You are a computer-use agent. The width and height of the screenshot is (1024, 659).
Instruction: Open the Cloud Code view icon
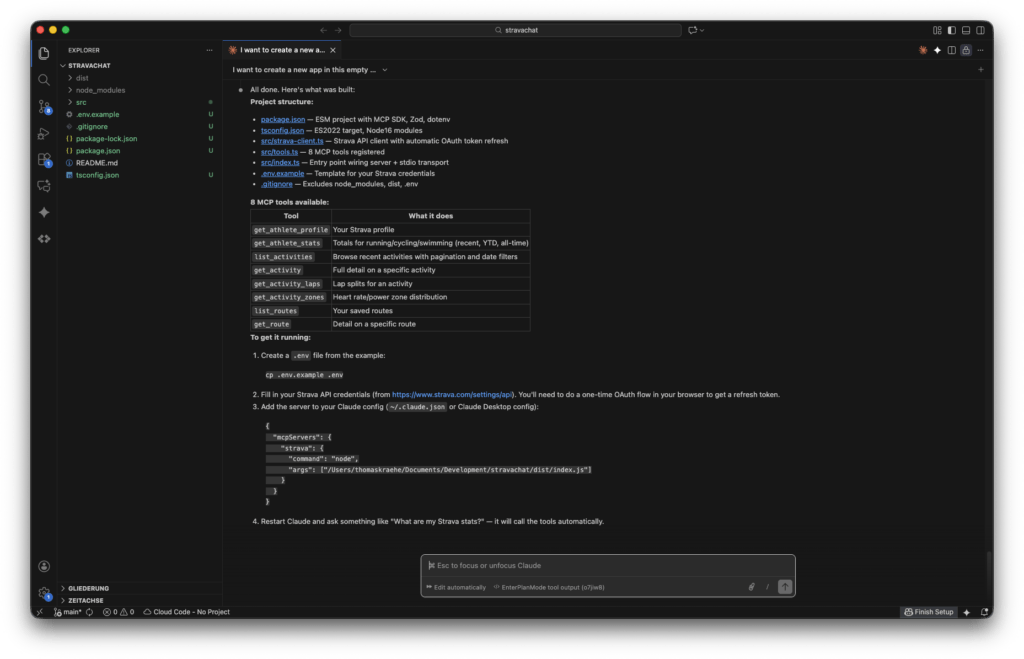44,239
